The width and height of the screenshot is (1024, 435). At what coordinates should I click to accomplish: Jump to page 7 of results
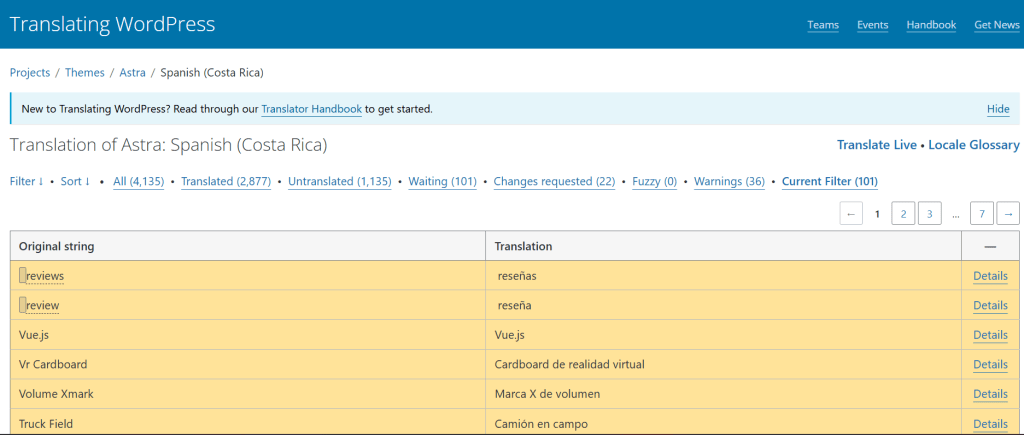tap(982, 214)
